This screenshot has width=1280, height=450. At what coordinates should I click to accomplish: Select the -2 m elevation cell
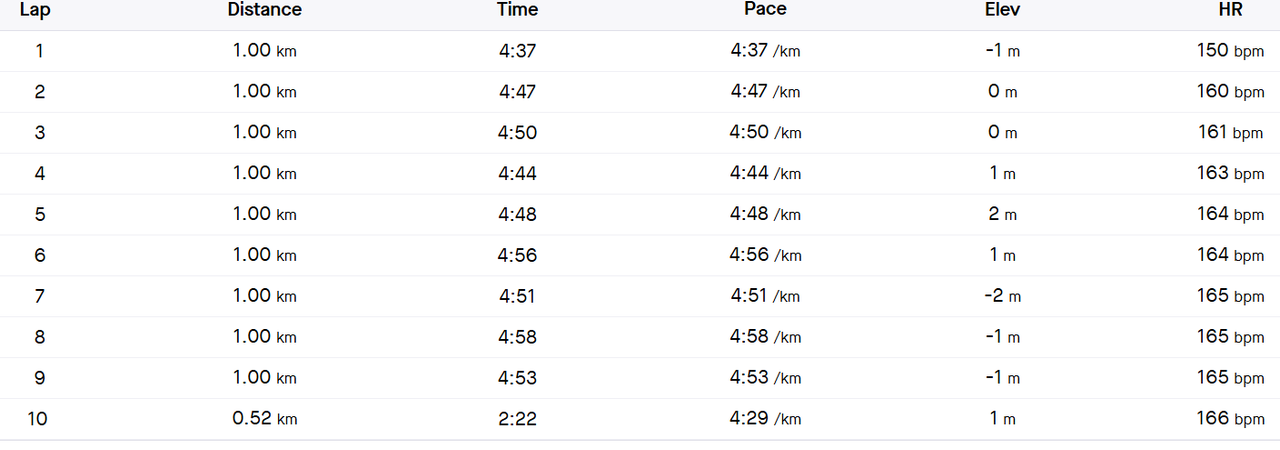[1002, 297]
